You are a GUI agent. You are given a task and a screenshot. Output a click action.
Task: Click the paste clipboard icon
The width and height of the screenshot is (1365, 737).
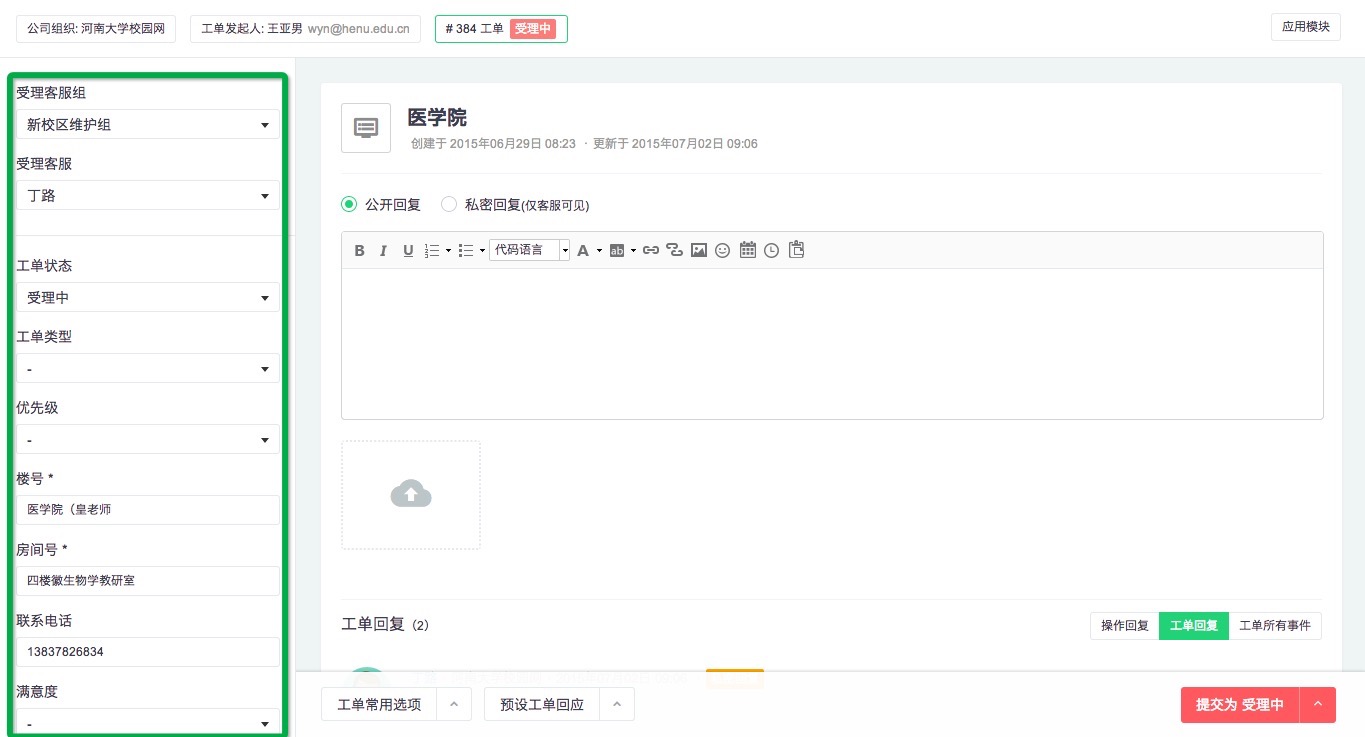pos(796,250)
